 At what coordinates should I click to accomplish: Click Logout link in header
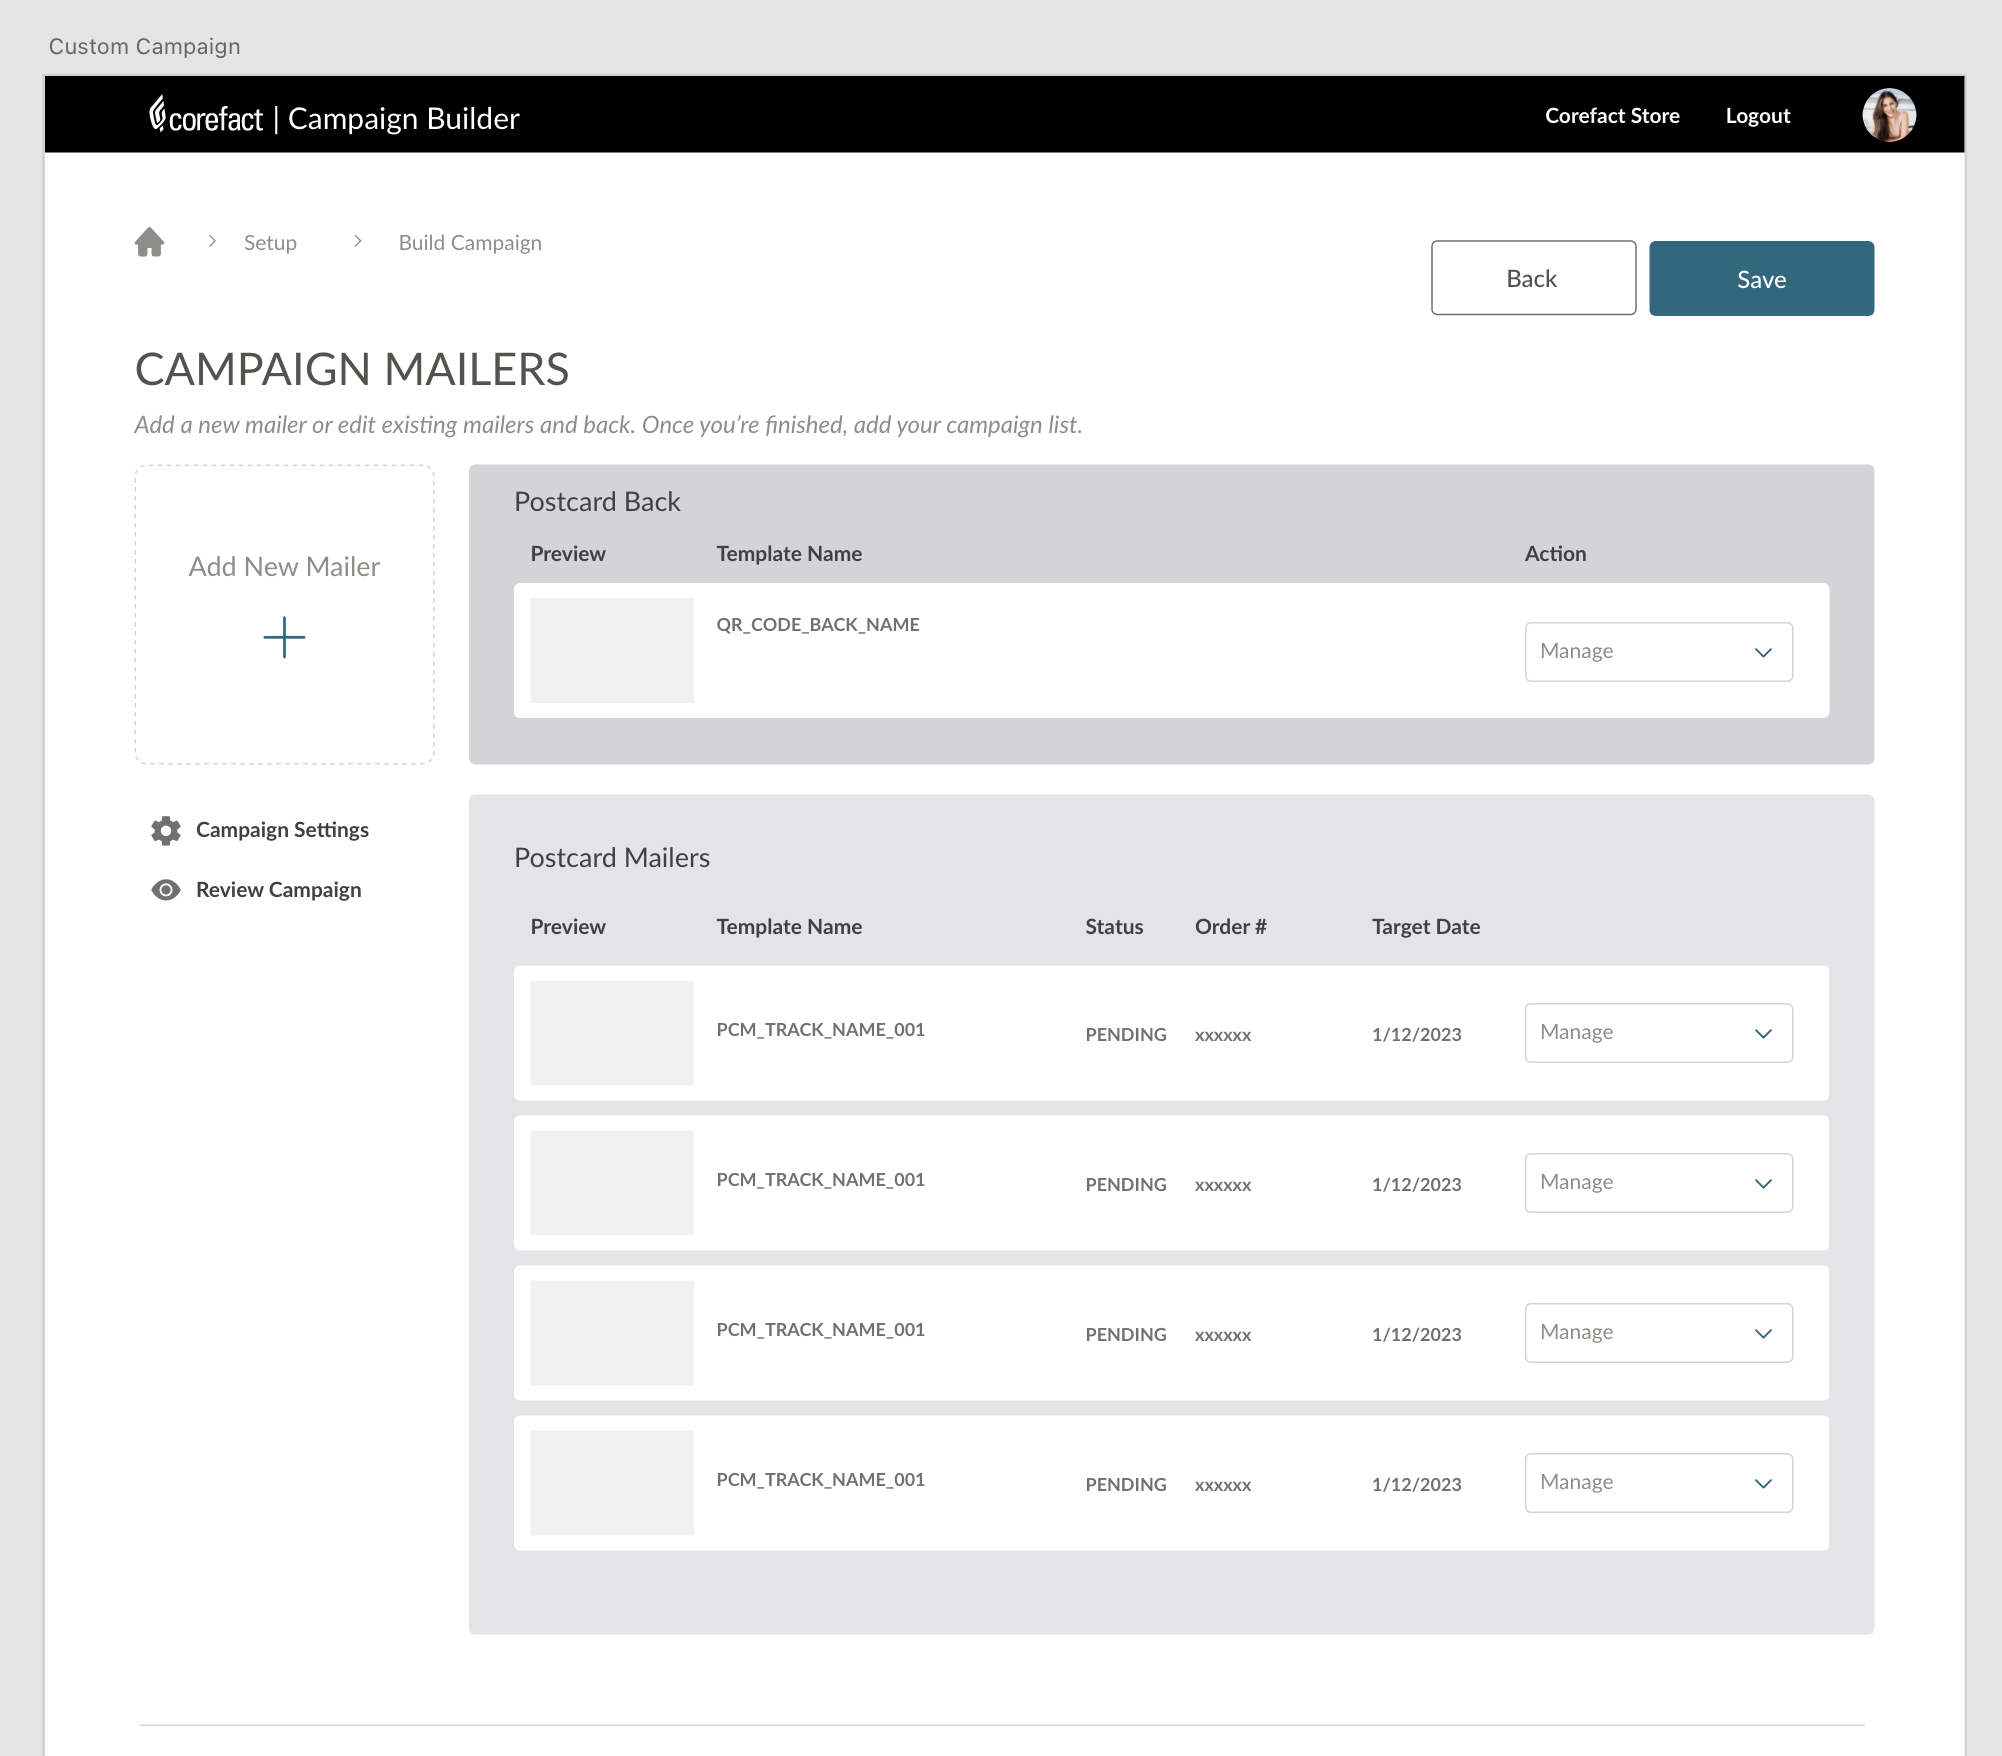pyautogui.click(x=1757, y=116)
